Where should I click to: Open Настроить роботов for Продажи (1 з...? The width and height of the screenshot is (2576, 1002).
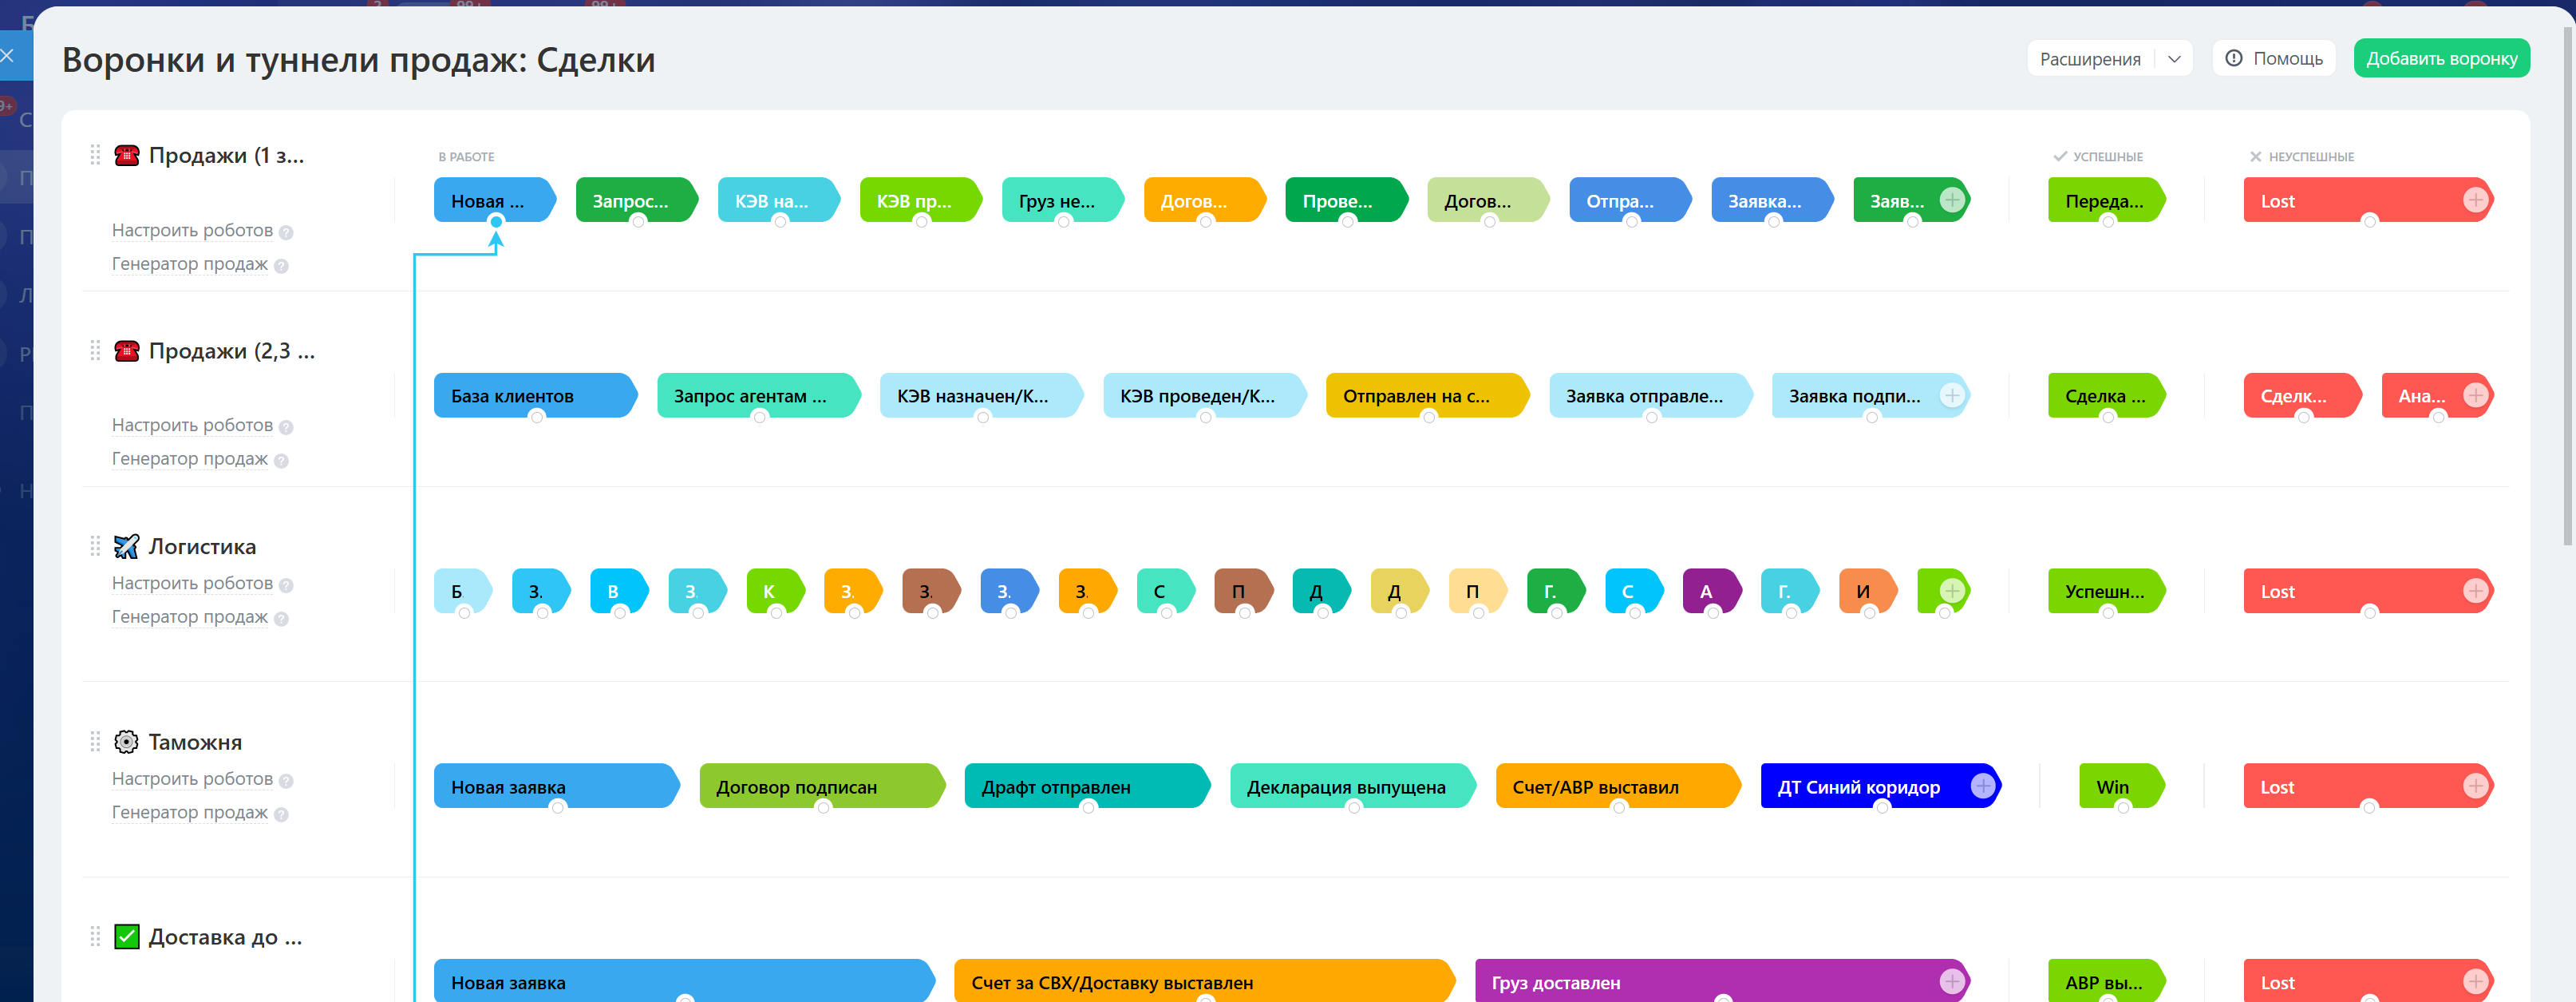pyautogui.click(x=192, y=230)
